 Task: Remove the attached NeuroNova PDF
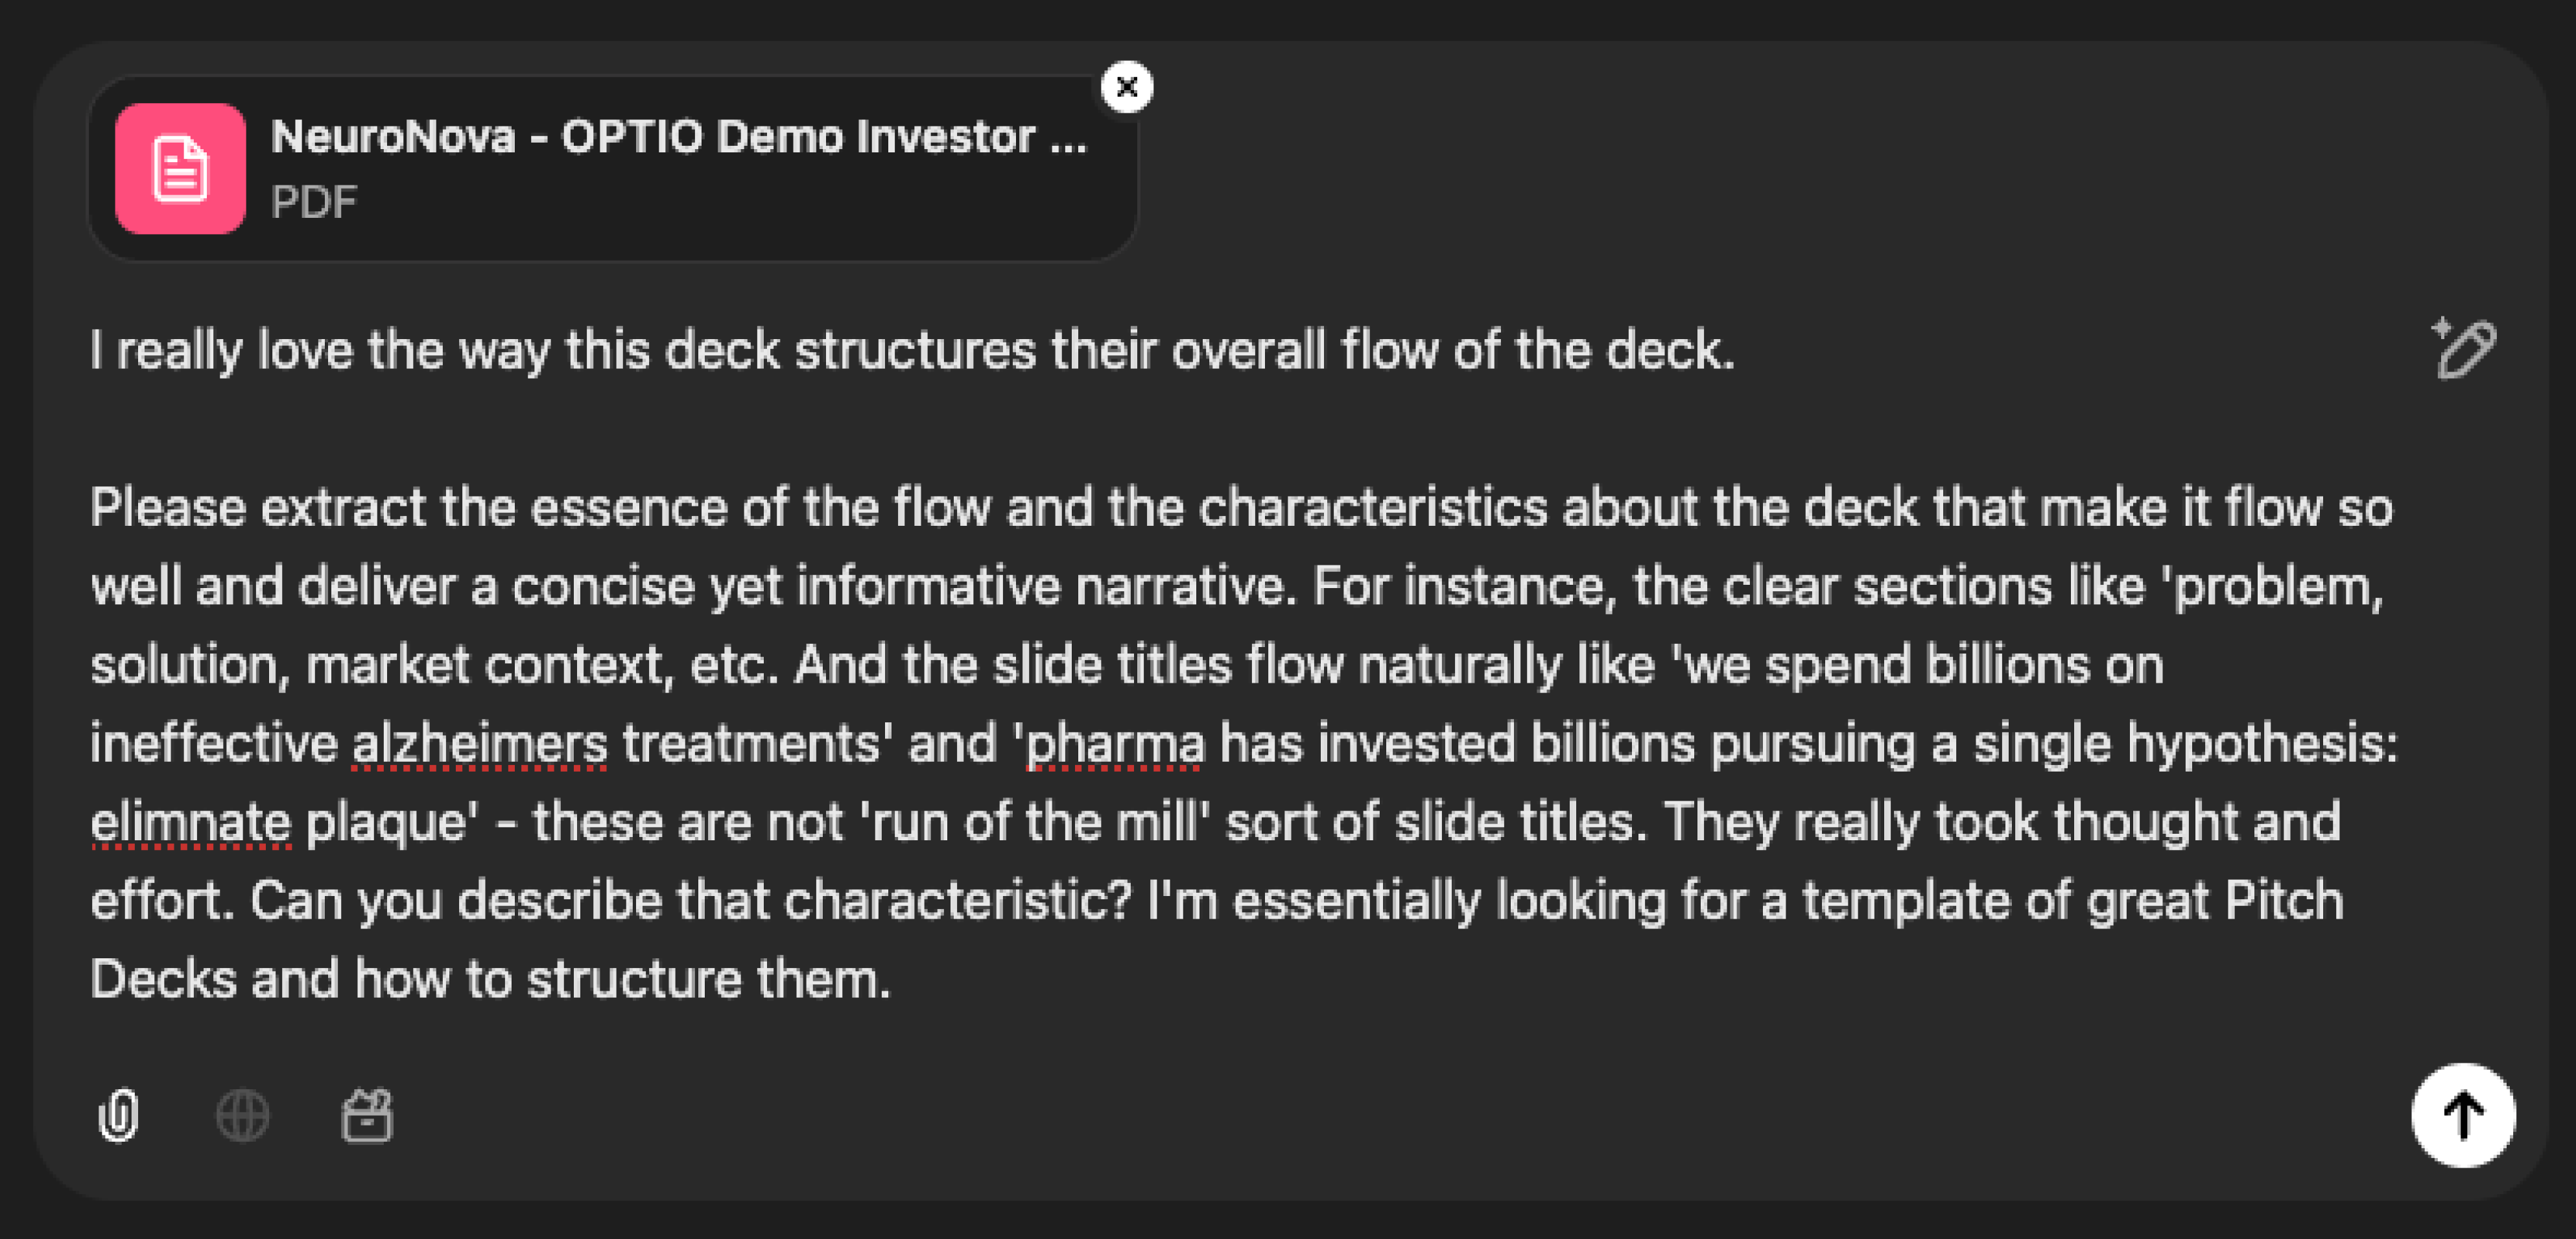(x=1127, y=87)
